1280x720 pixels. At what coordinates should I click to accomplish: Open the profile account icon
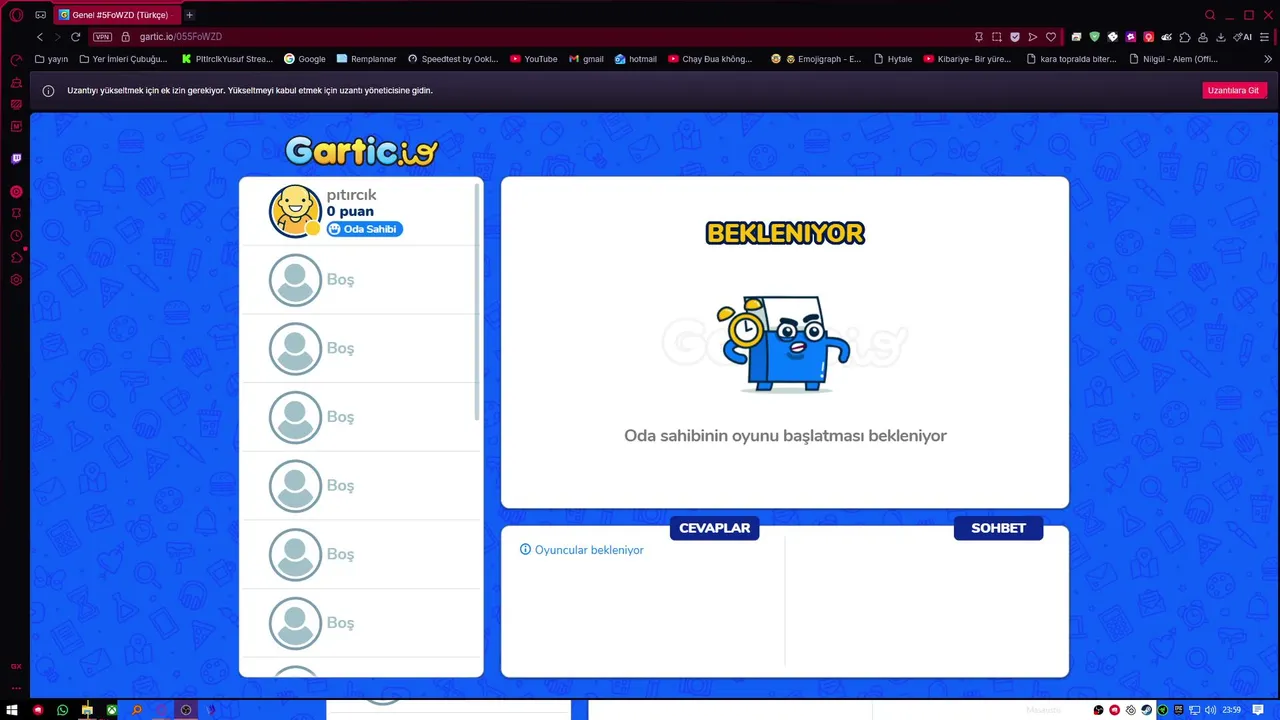point(1203,37)
